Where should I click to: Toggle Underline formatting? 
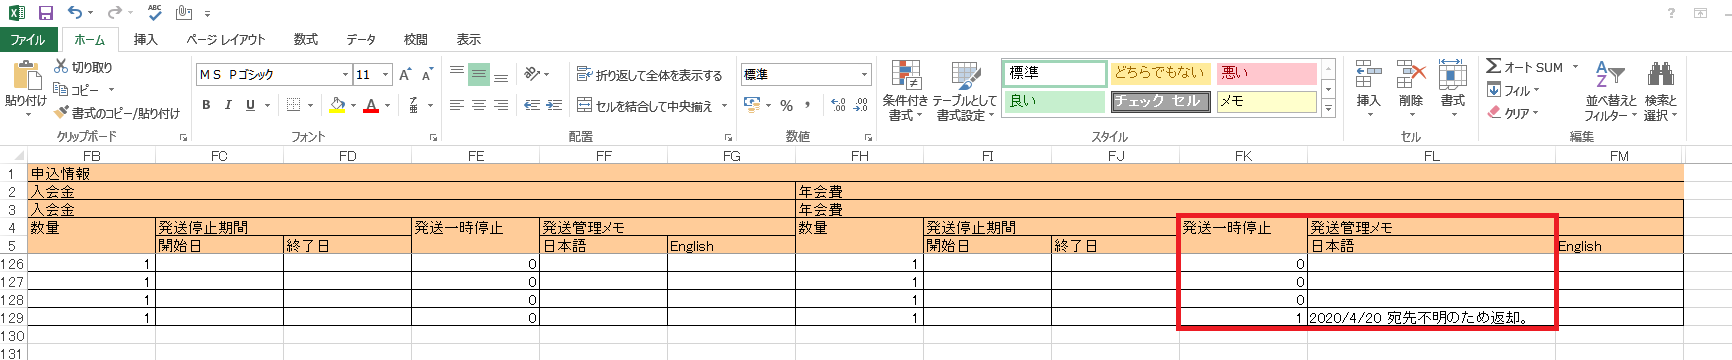pyautogui.click(x=250, y=105)
